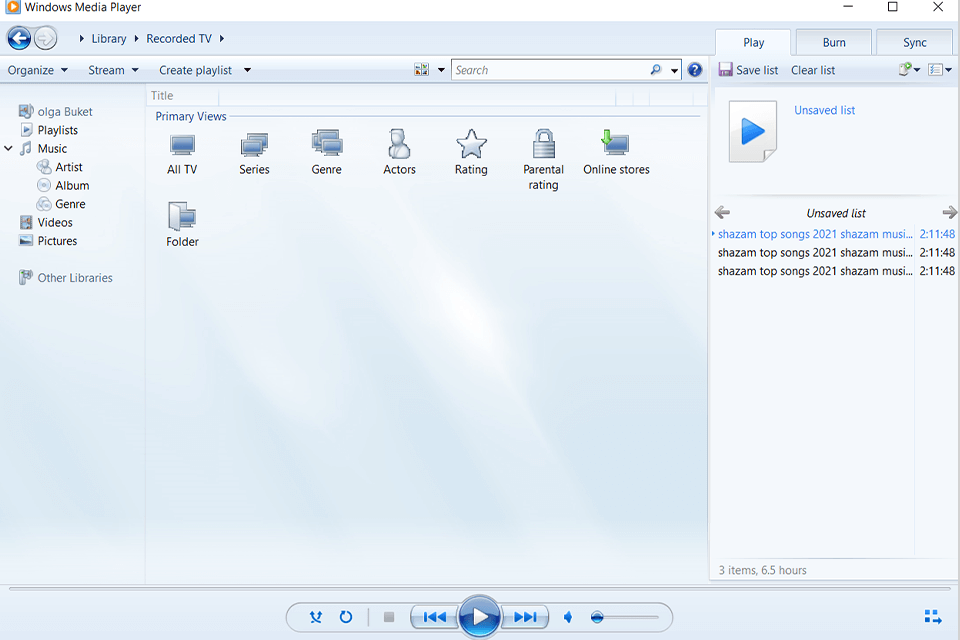This screenshot has width=960, height=640.
Task: Select olga Buket library node
Action: (56, 111)
